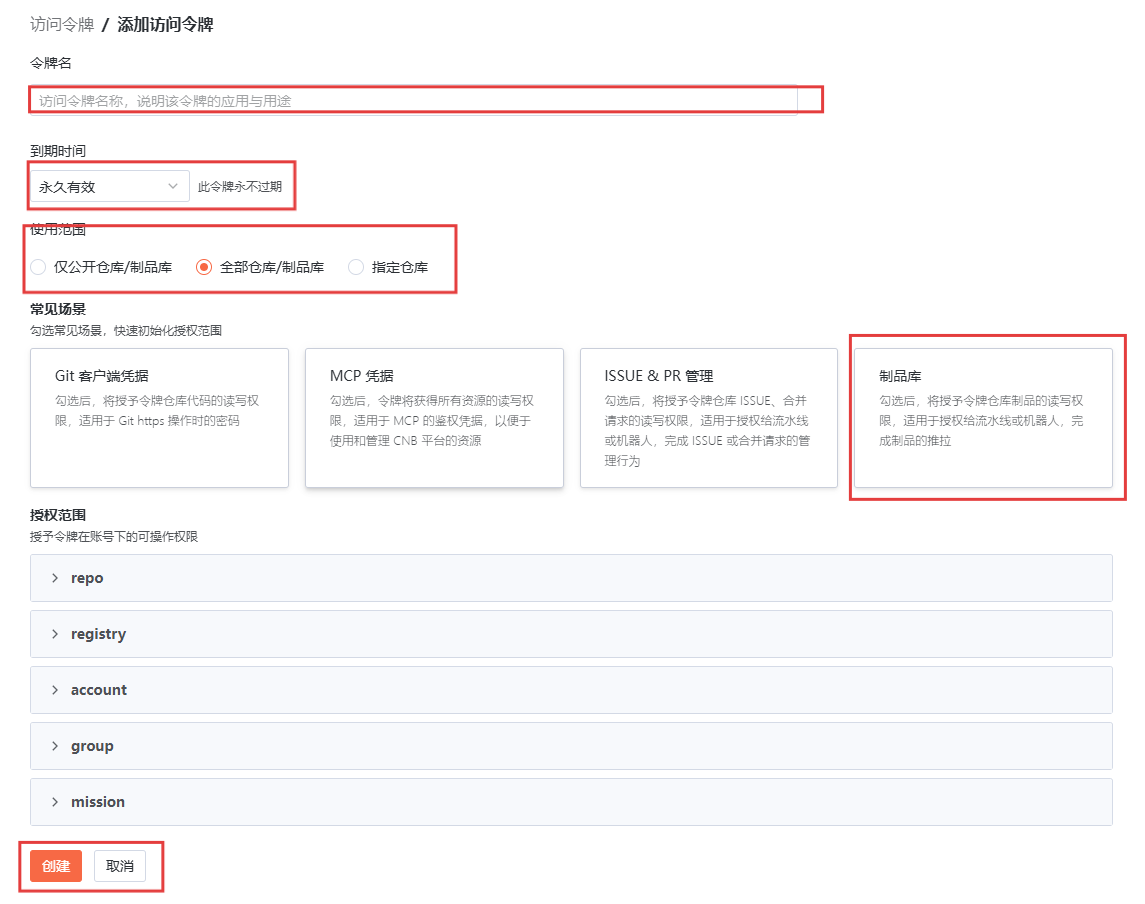1145x904 pixels.
Task: Expand the registry permission section
Action: 571,634
